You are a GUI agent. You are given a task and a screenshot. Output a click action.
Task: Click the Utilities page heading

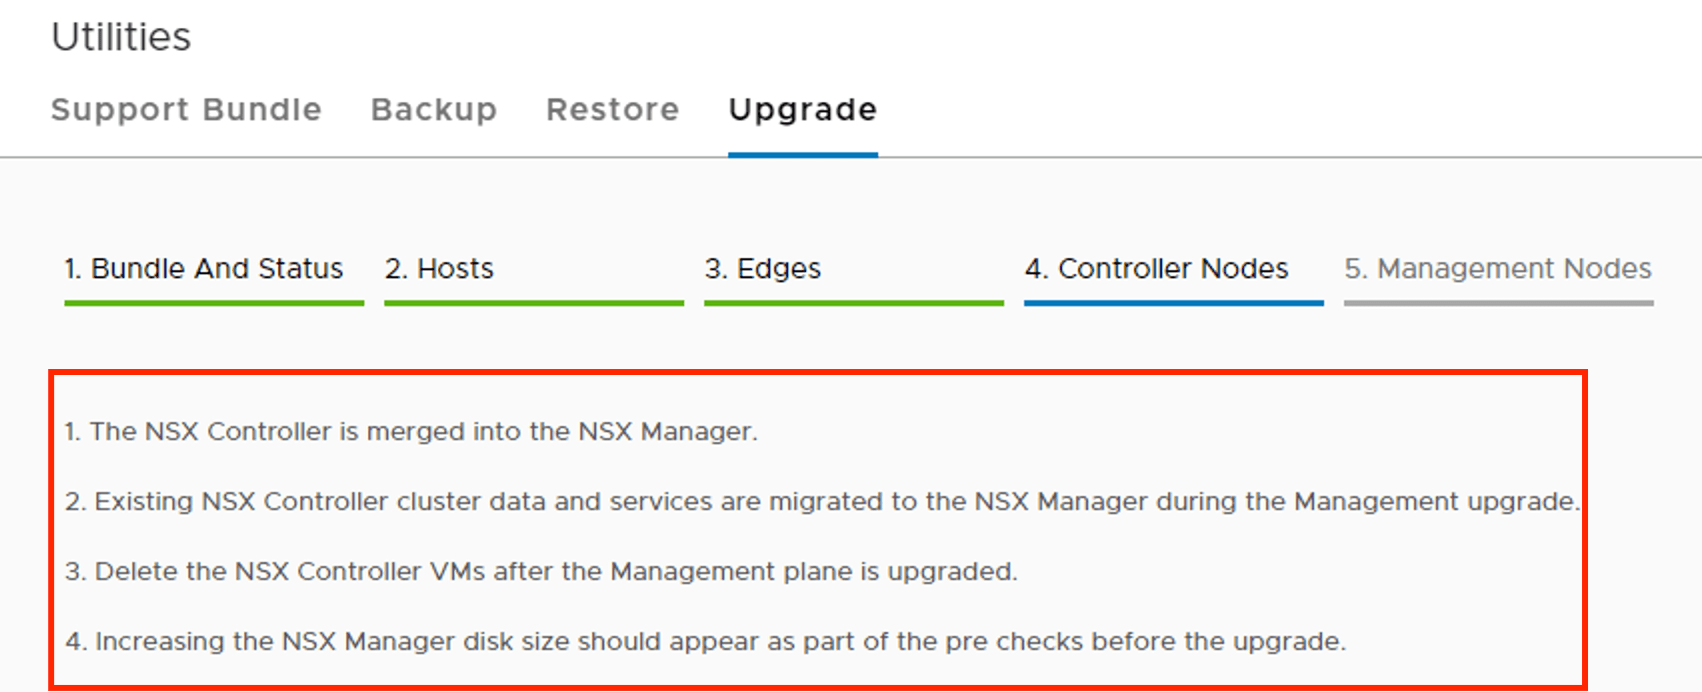point(121,37)
